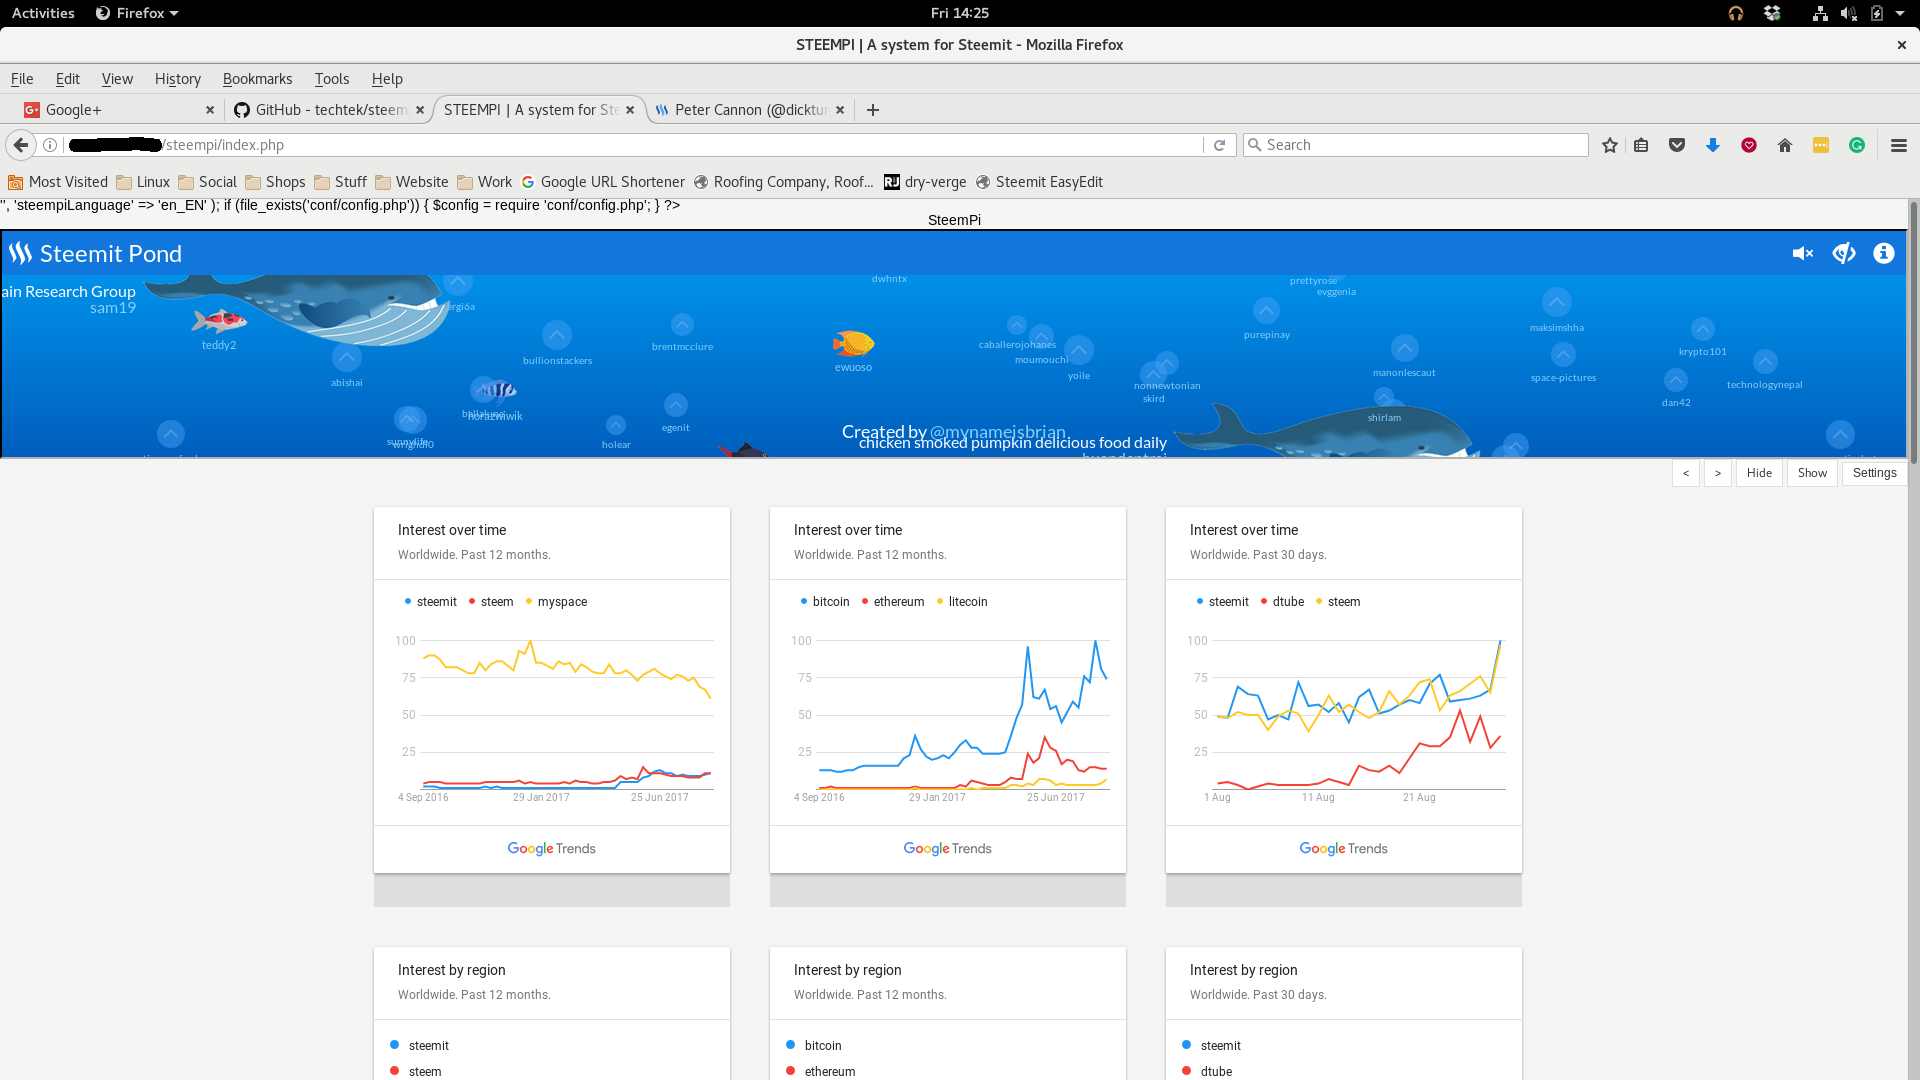This screenshot has height=1080, width=1920.
Task: Expand the Social bookmarks folder
Action: coord(207,182)
